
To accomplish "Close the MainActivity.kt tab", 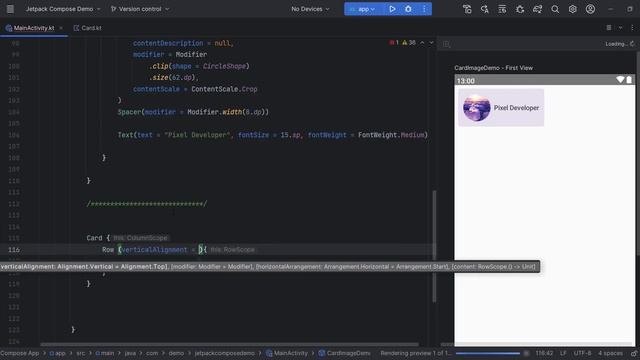I will pos(61,28).
